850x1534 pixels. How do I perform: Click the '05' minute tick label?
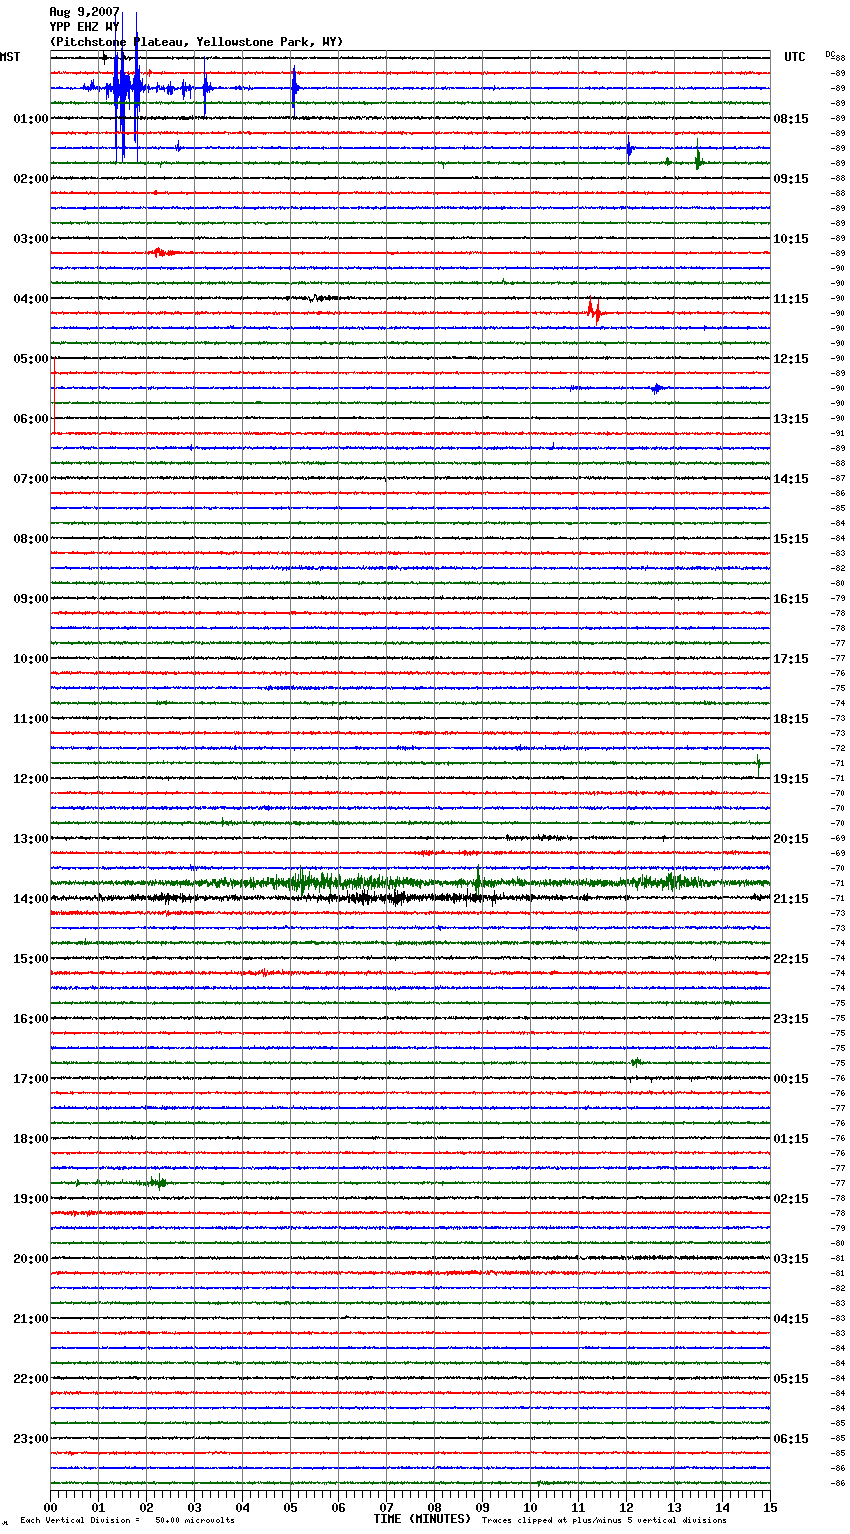290,1507
